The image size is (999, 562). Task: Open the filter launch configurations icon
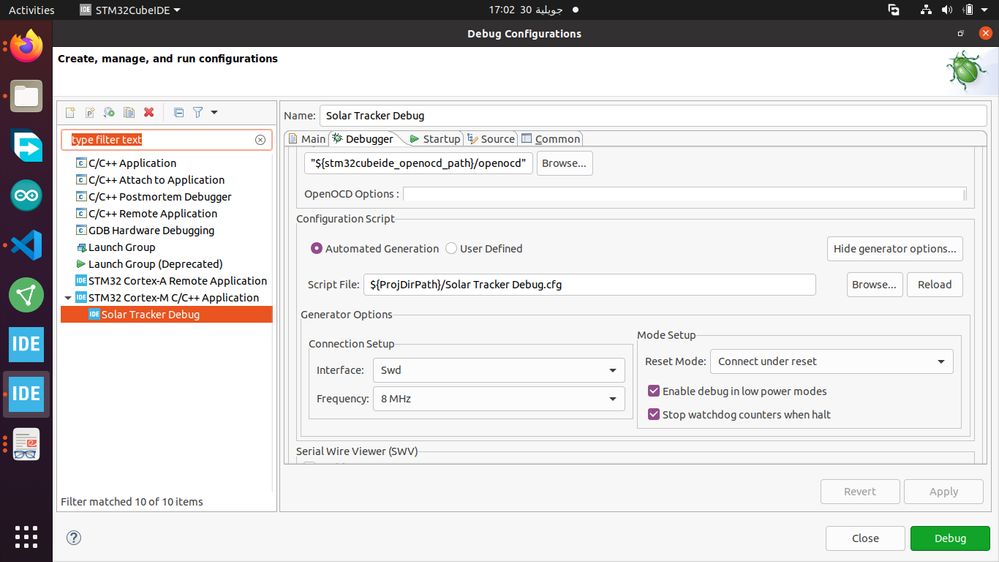click(x=198, y=113)
